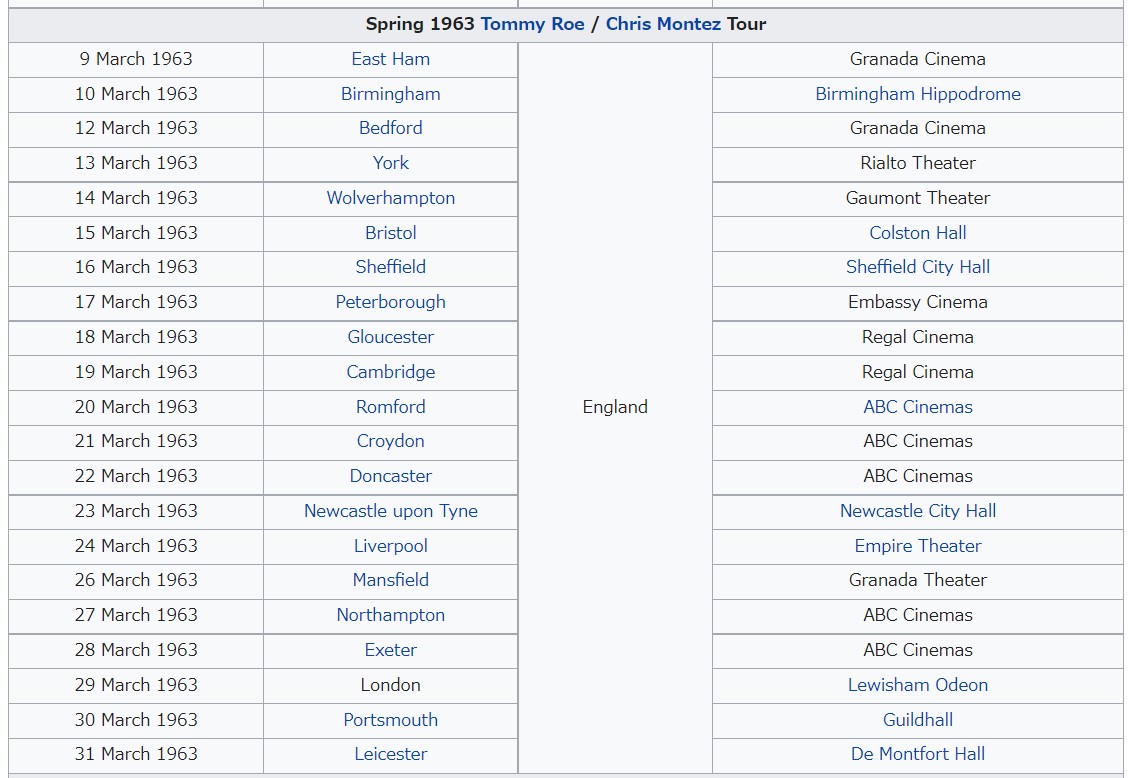This screenshot has height=778, width=1135.
Task: Click the Peterborough city link
Action: (391, 302)
